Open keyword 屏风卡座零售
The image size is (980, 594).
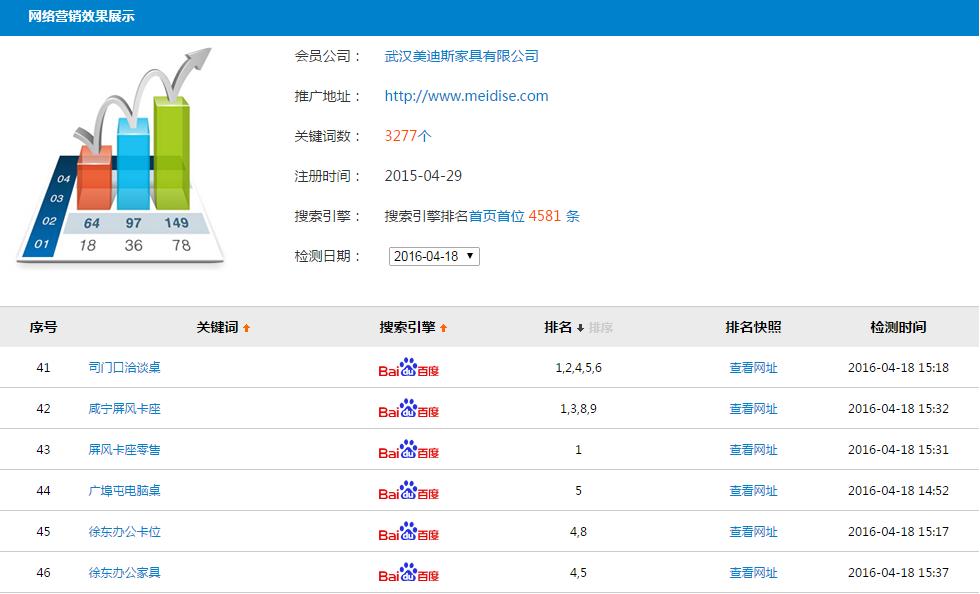pyautogui.click(x=124, y=450)
